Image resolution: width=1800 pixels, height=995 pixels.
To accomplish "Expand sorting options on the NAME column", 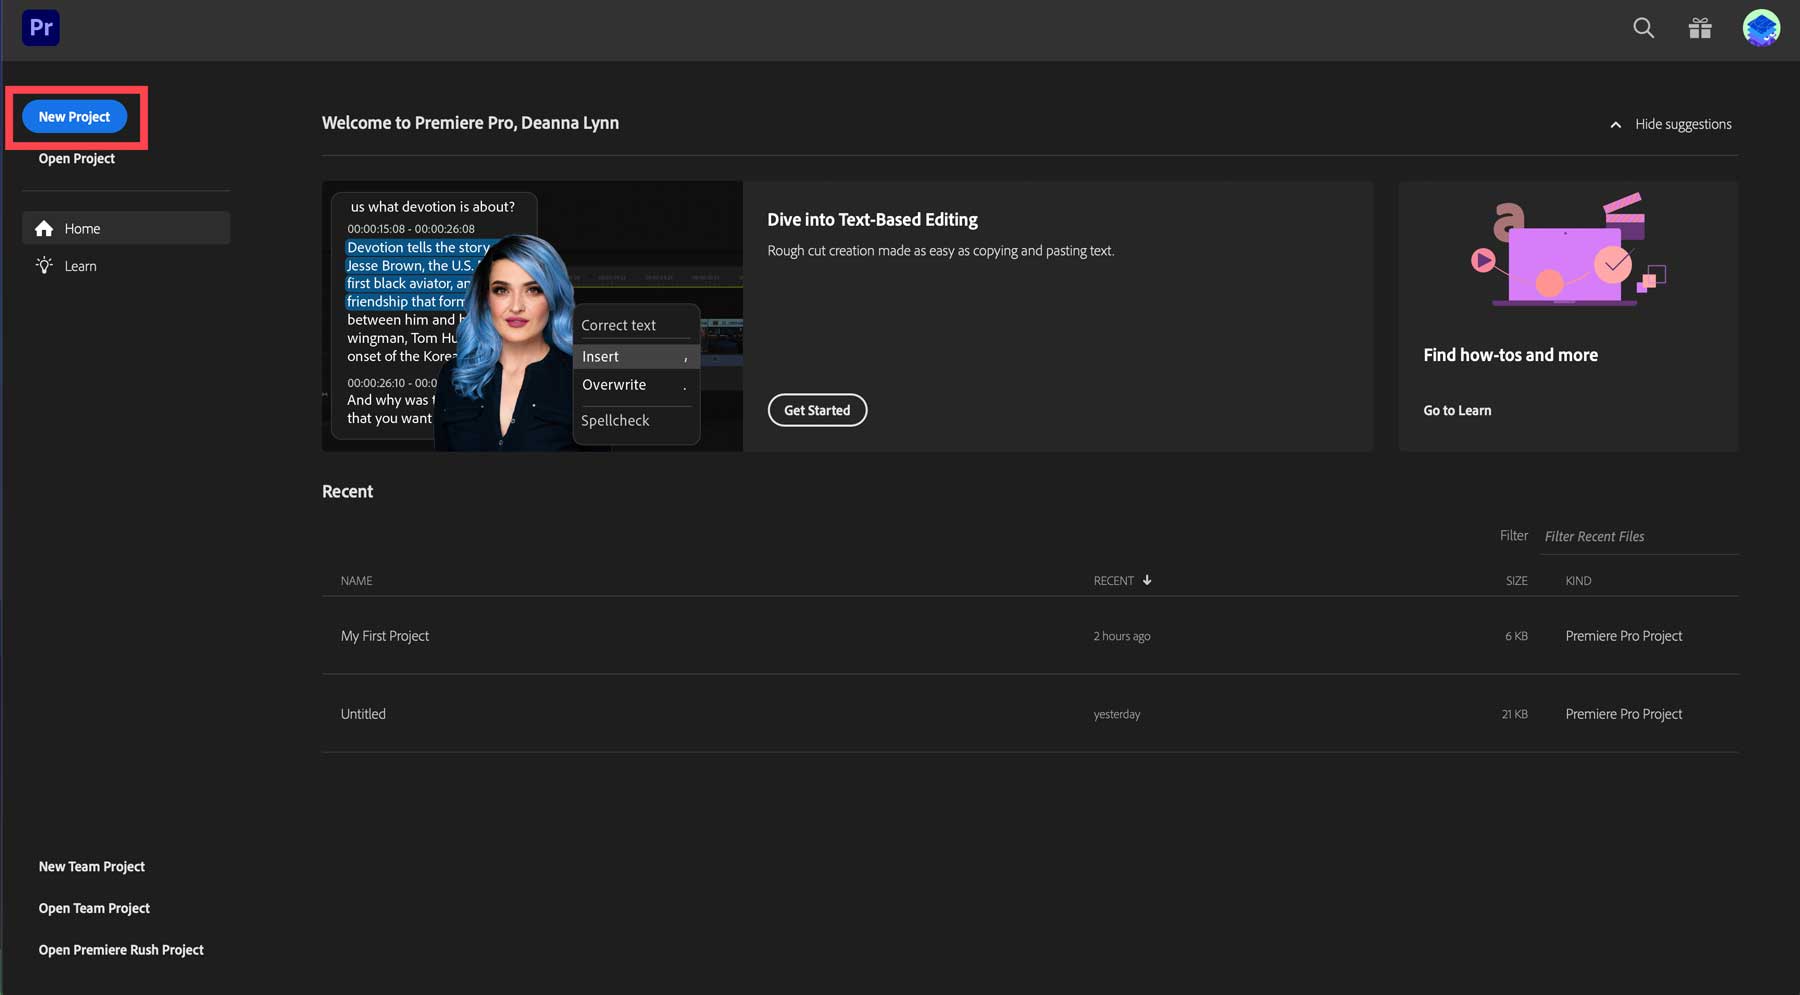I will (x=355, y=580).
